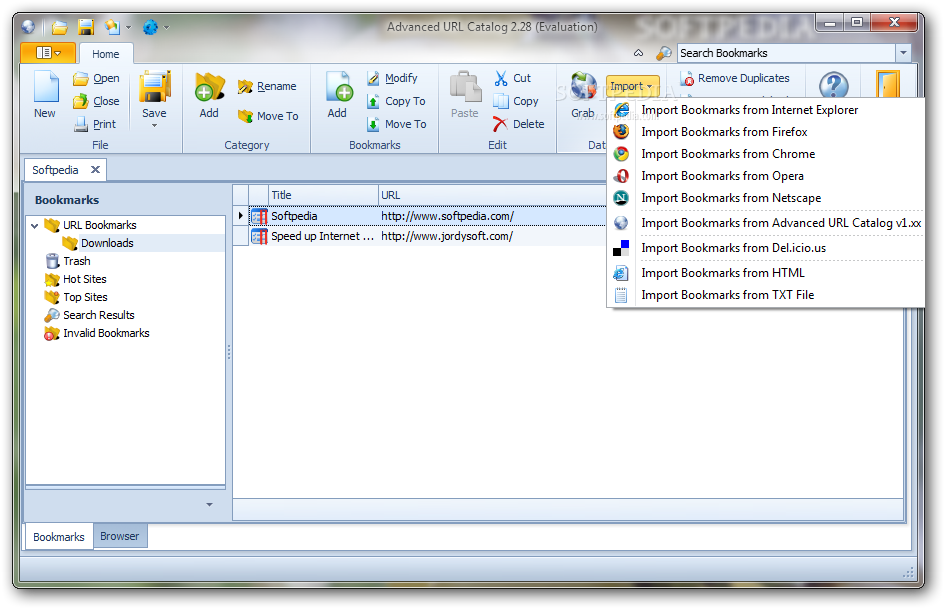945x609 pixels.
Task: Expand the sidebar panel options arrow
Action: [210, 505]
